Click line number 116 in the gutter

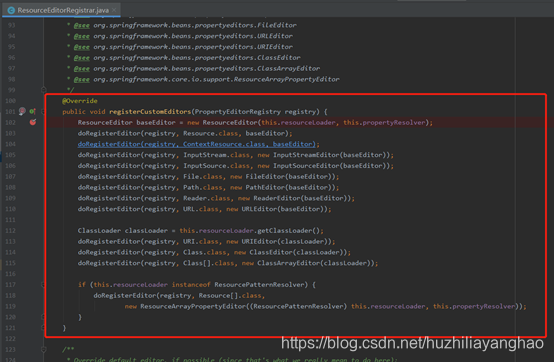point(10,274)
